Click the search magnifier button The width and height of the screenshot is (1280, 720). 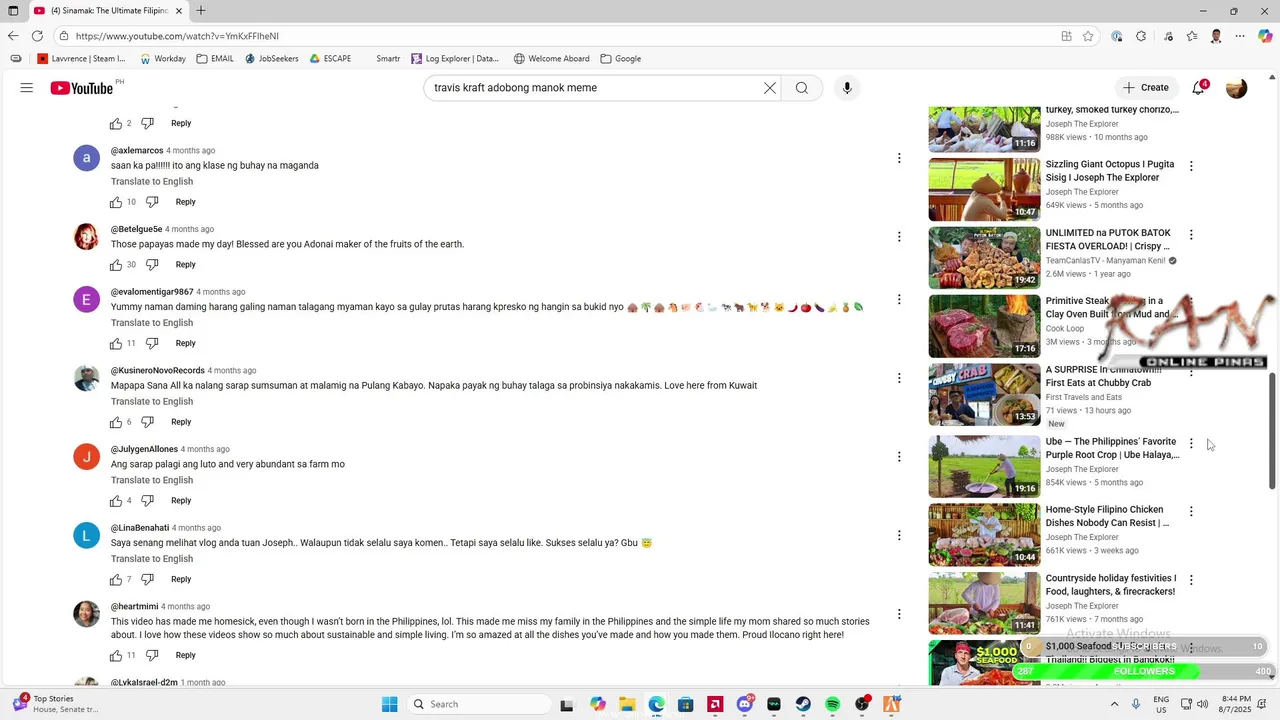click(x=802, y=88)
